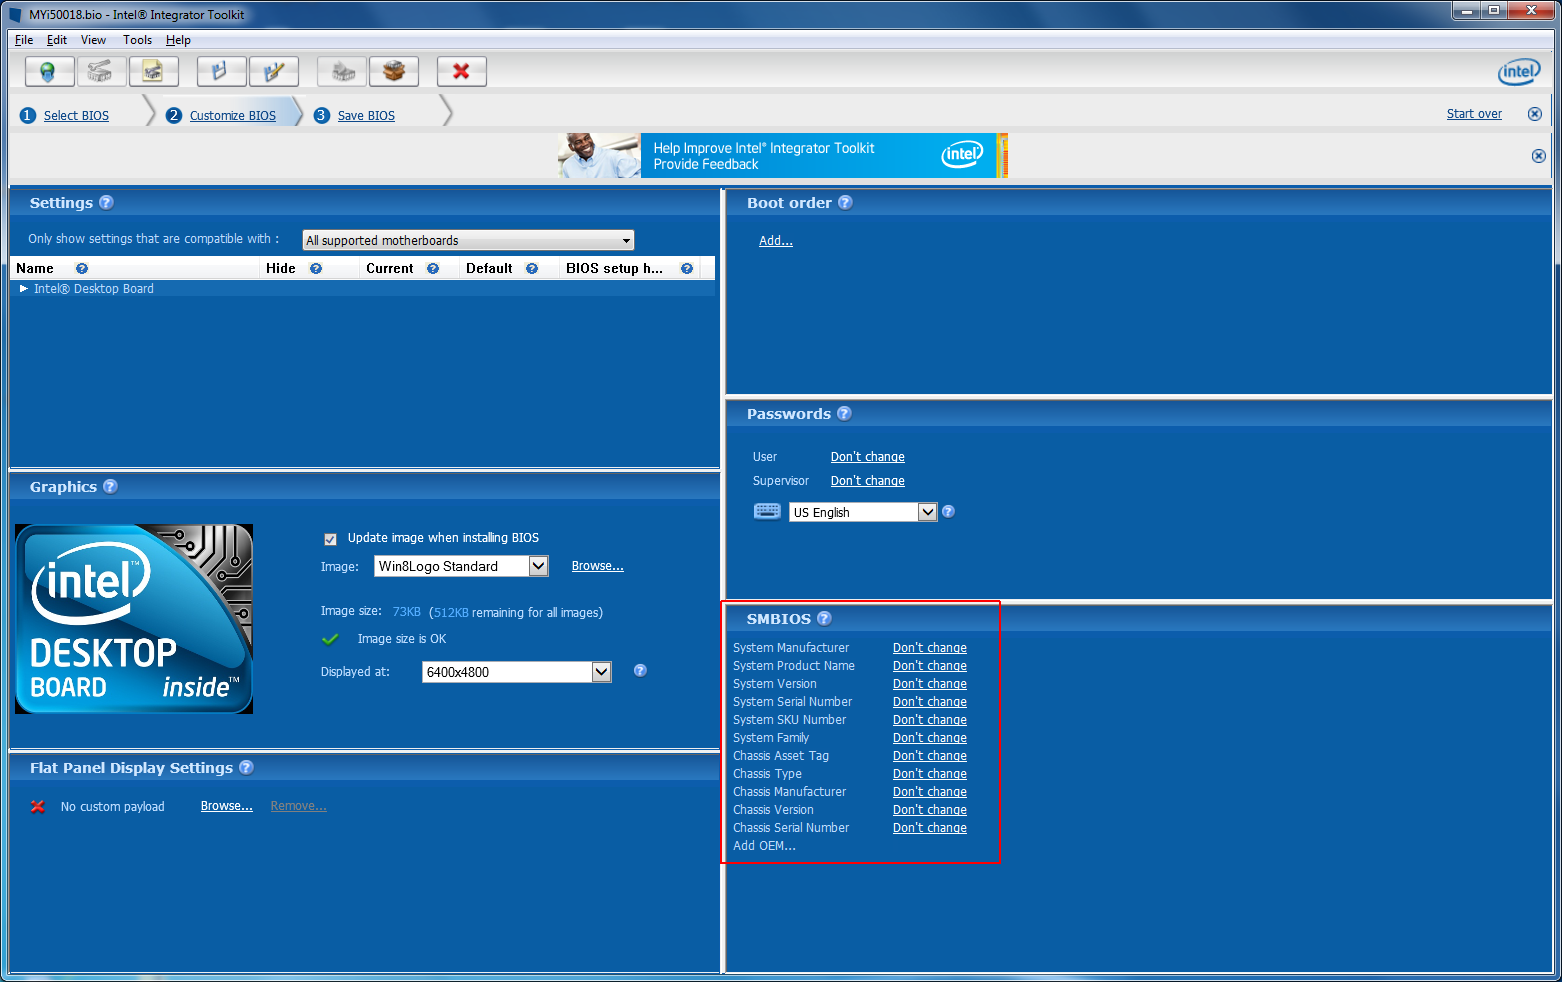This screenshot has width=1562, height=982.
Task: Open help for the SMBIOS panel
Action: click(824, 618)
